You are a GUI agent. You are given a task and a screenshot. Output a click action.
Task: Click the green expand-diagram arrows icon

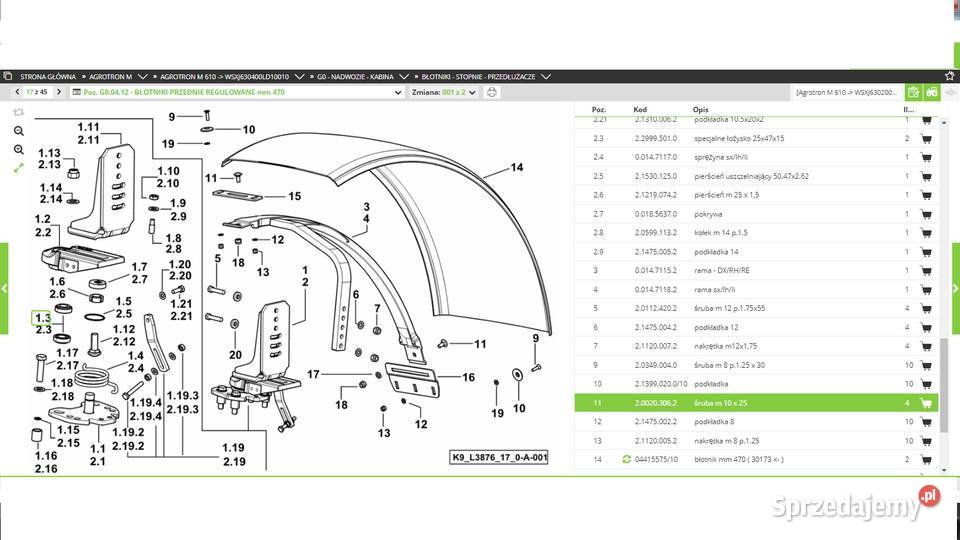tap(18, 168)
